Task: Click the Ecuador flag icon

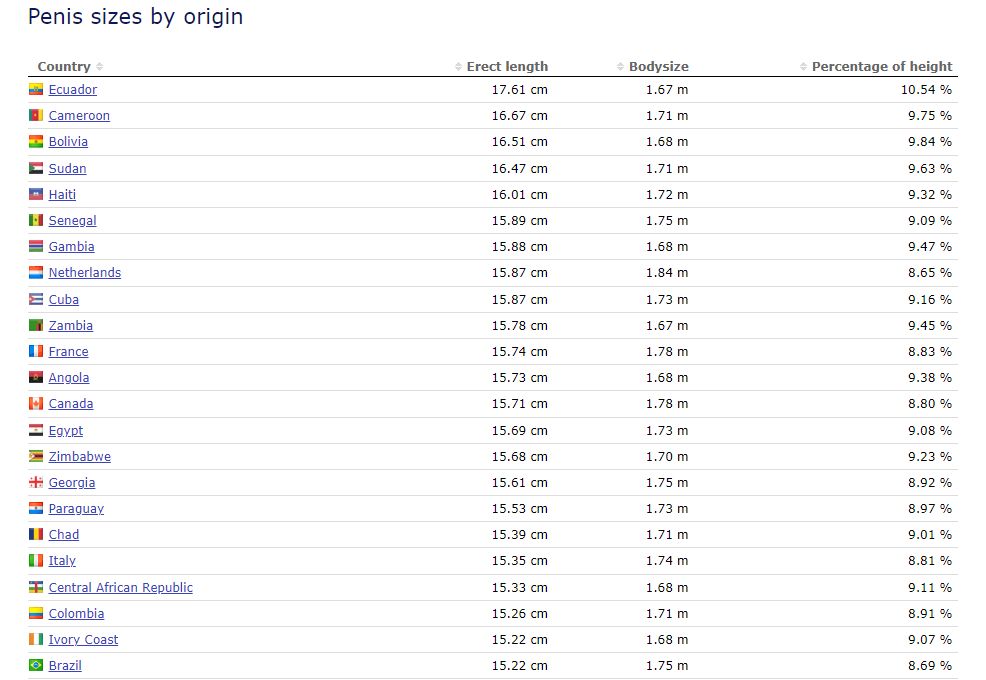Action: (x=36, y=89)
